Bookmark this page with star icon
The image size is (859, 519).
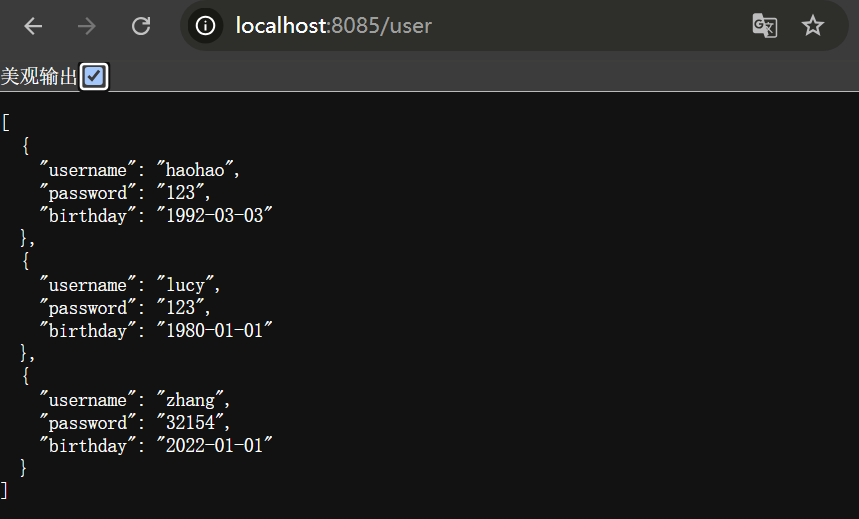click(813, 26)
